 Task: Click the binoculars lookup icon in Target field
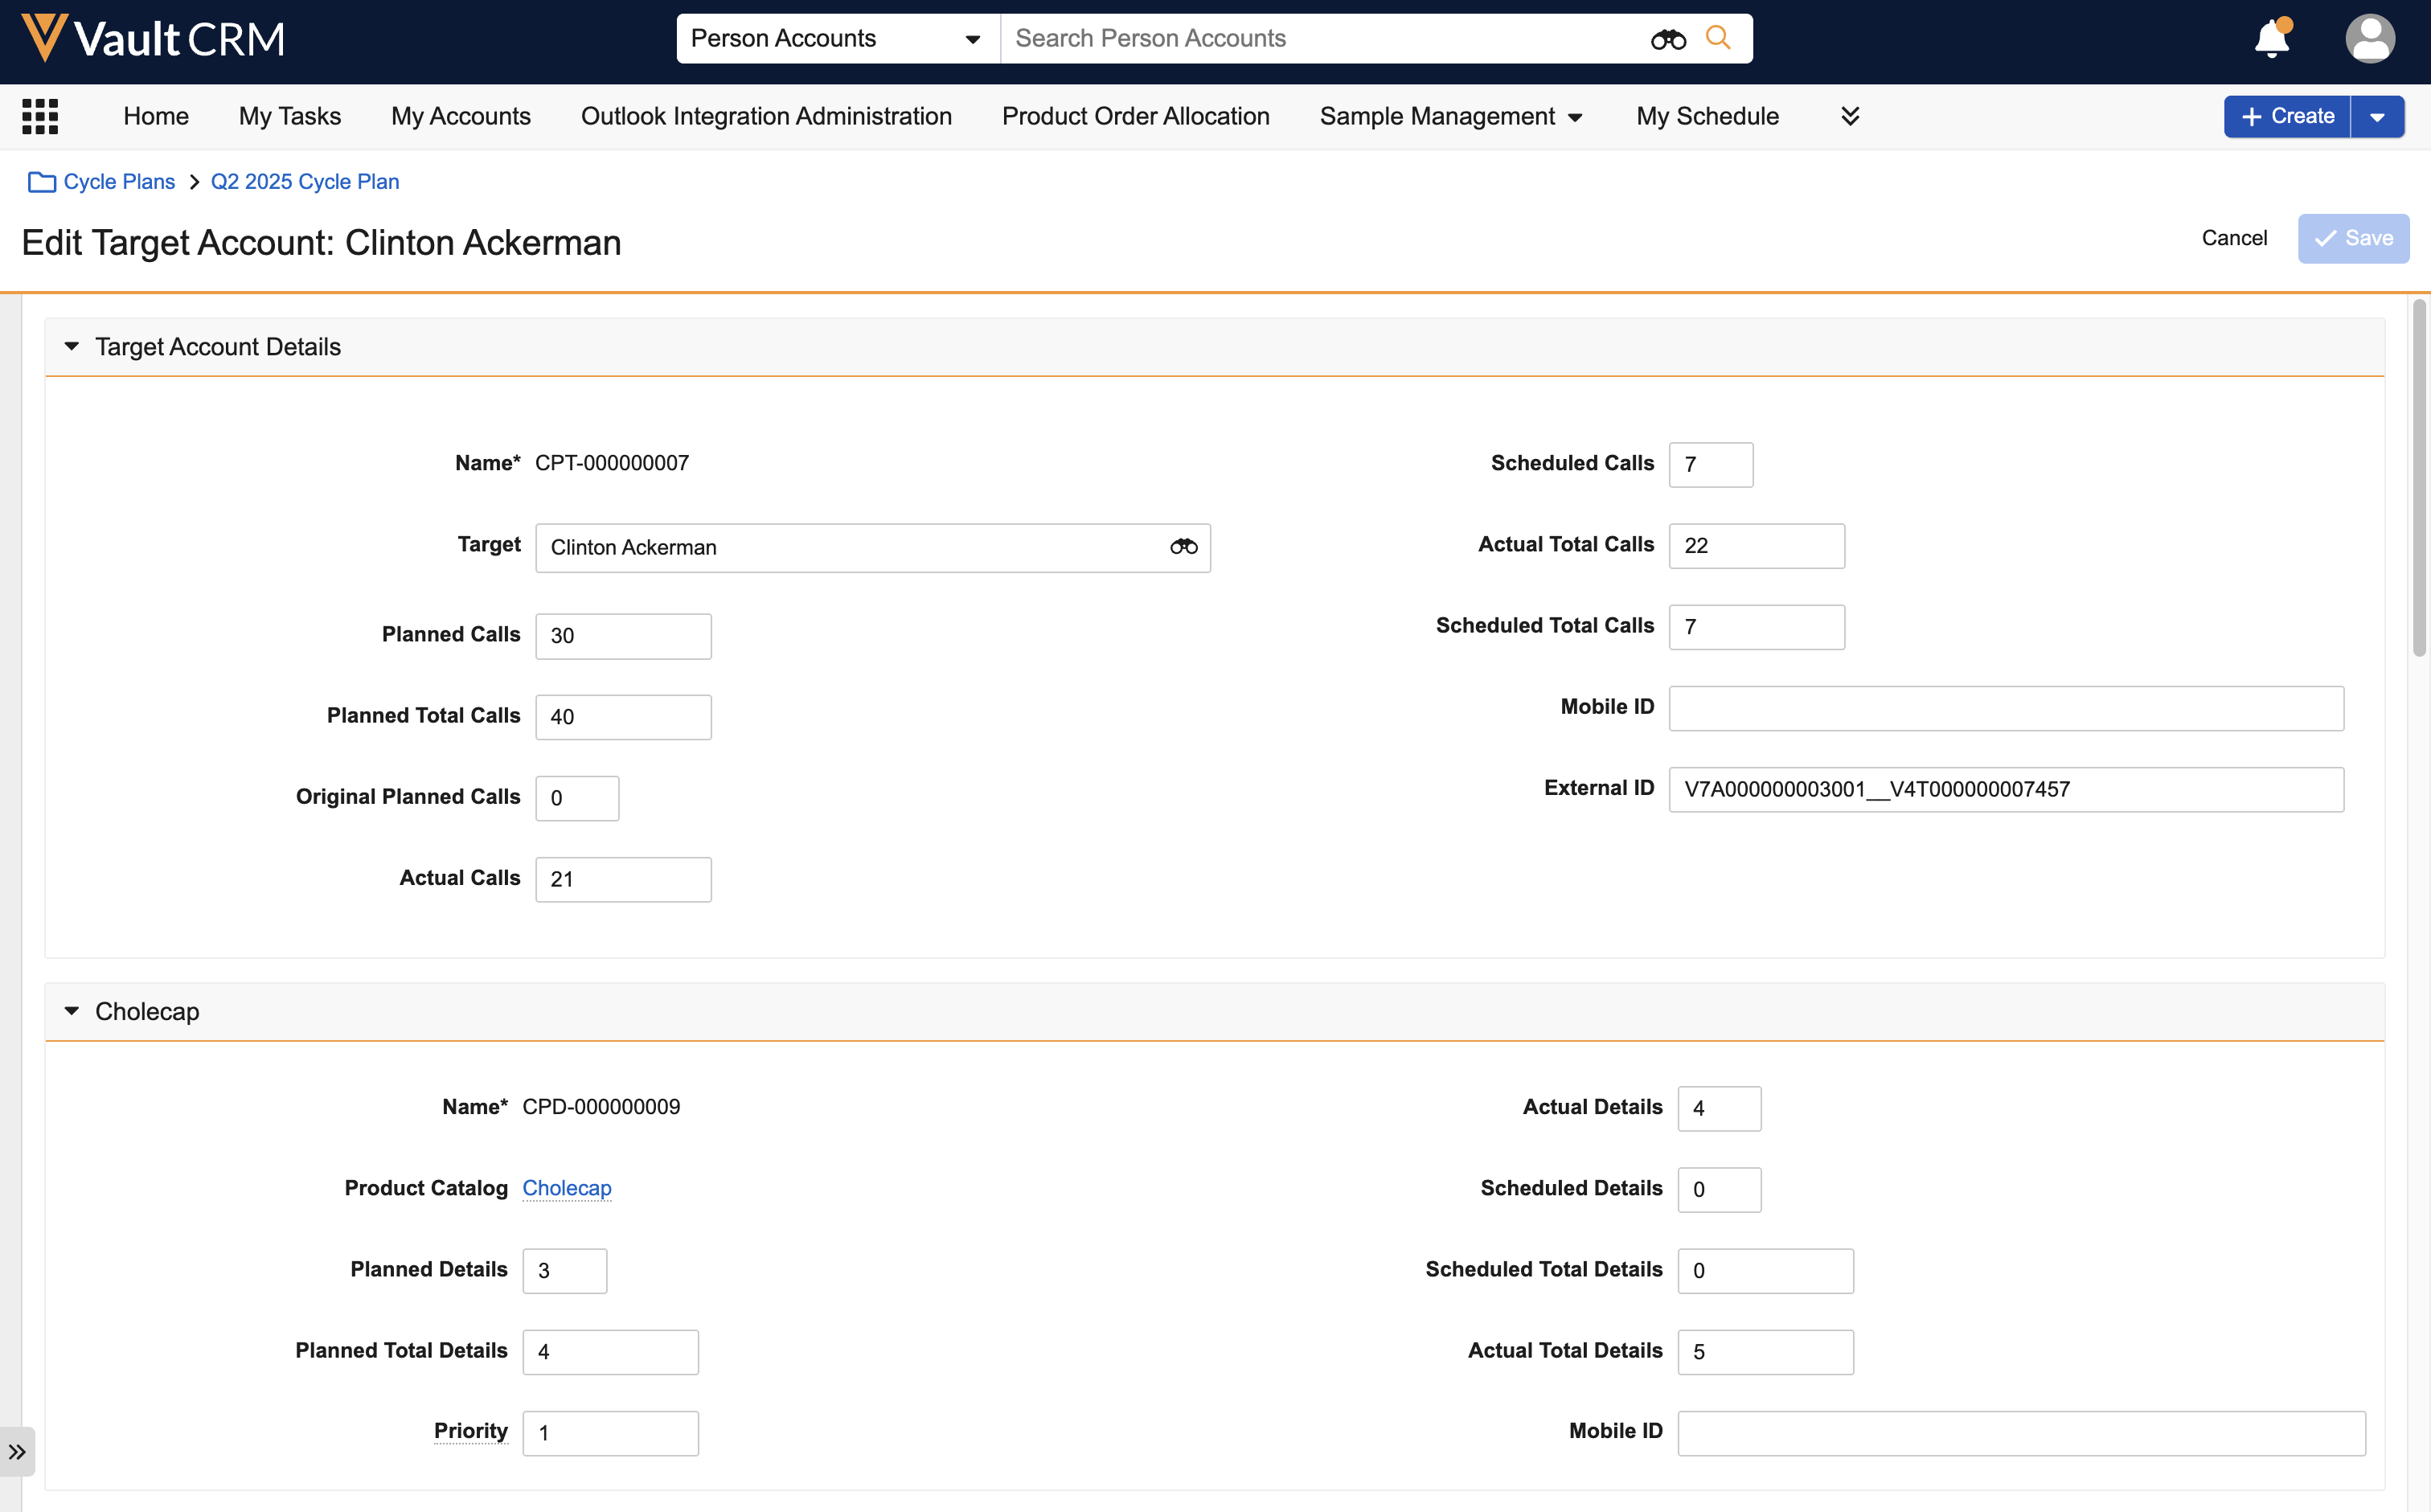[1183, 547]
